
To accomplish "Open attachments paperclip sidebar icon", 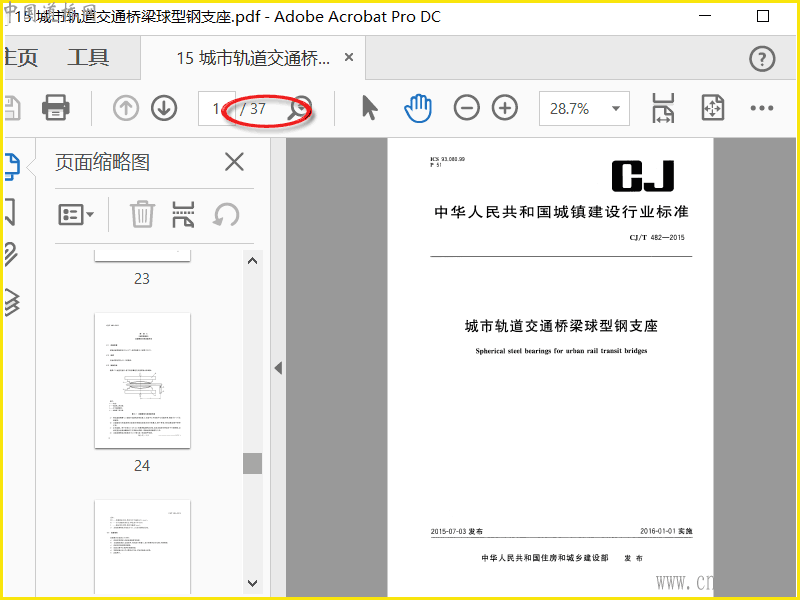I will (x=11, y=255).
